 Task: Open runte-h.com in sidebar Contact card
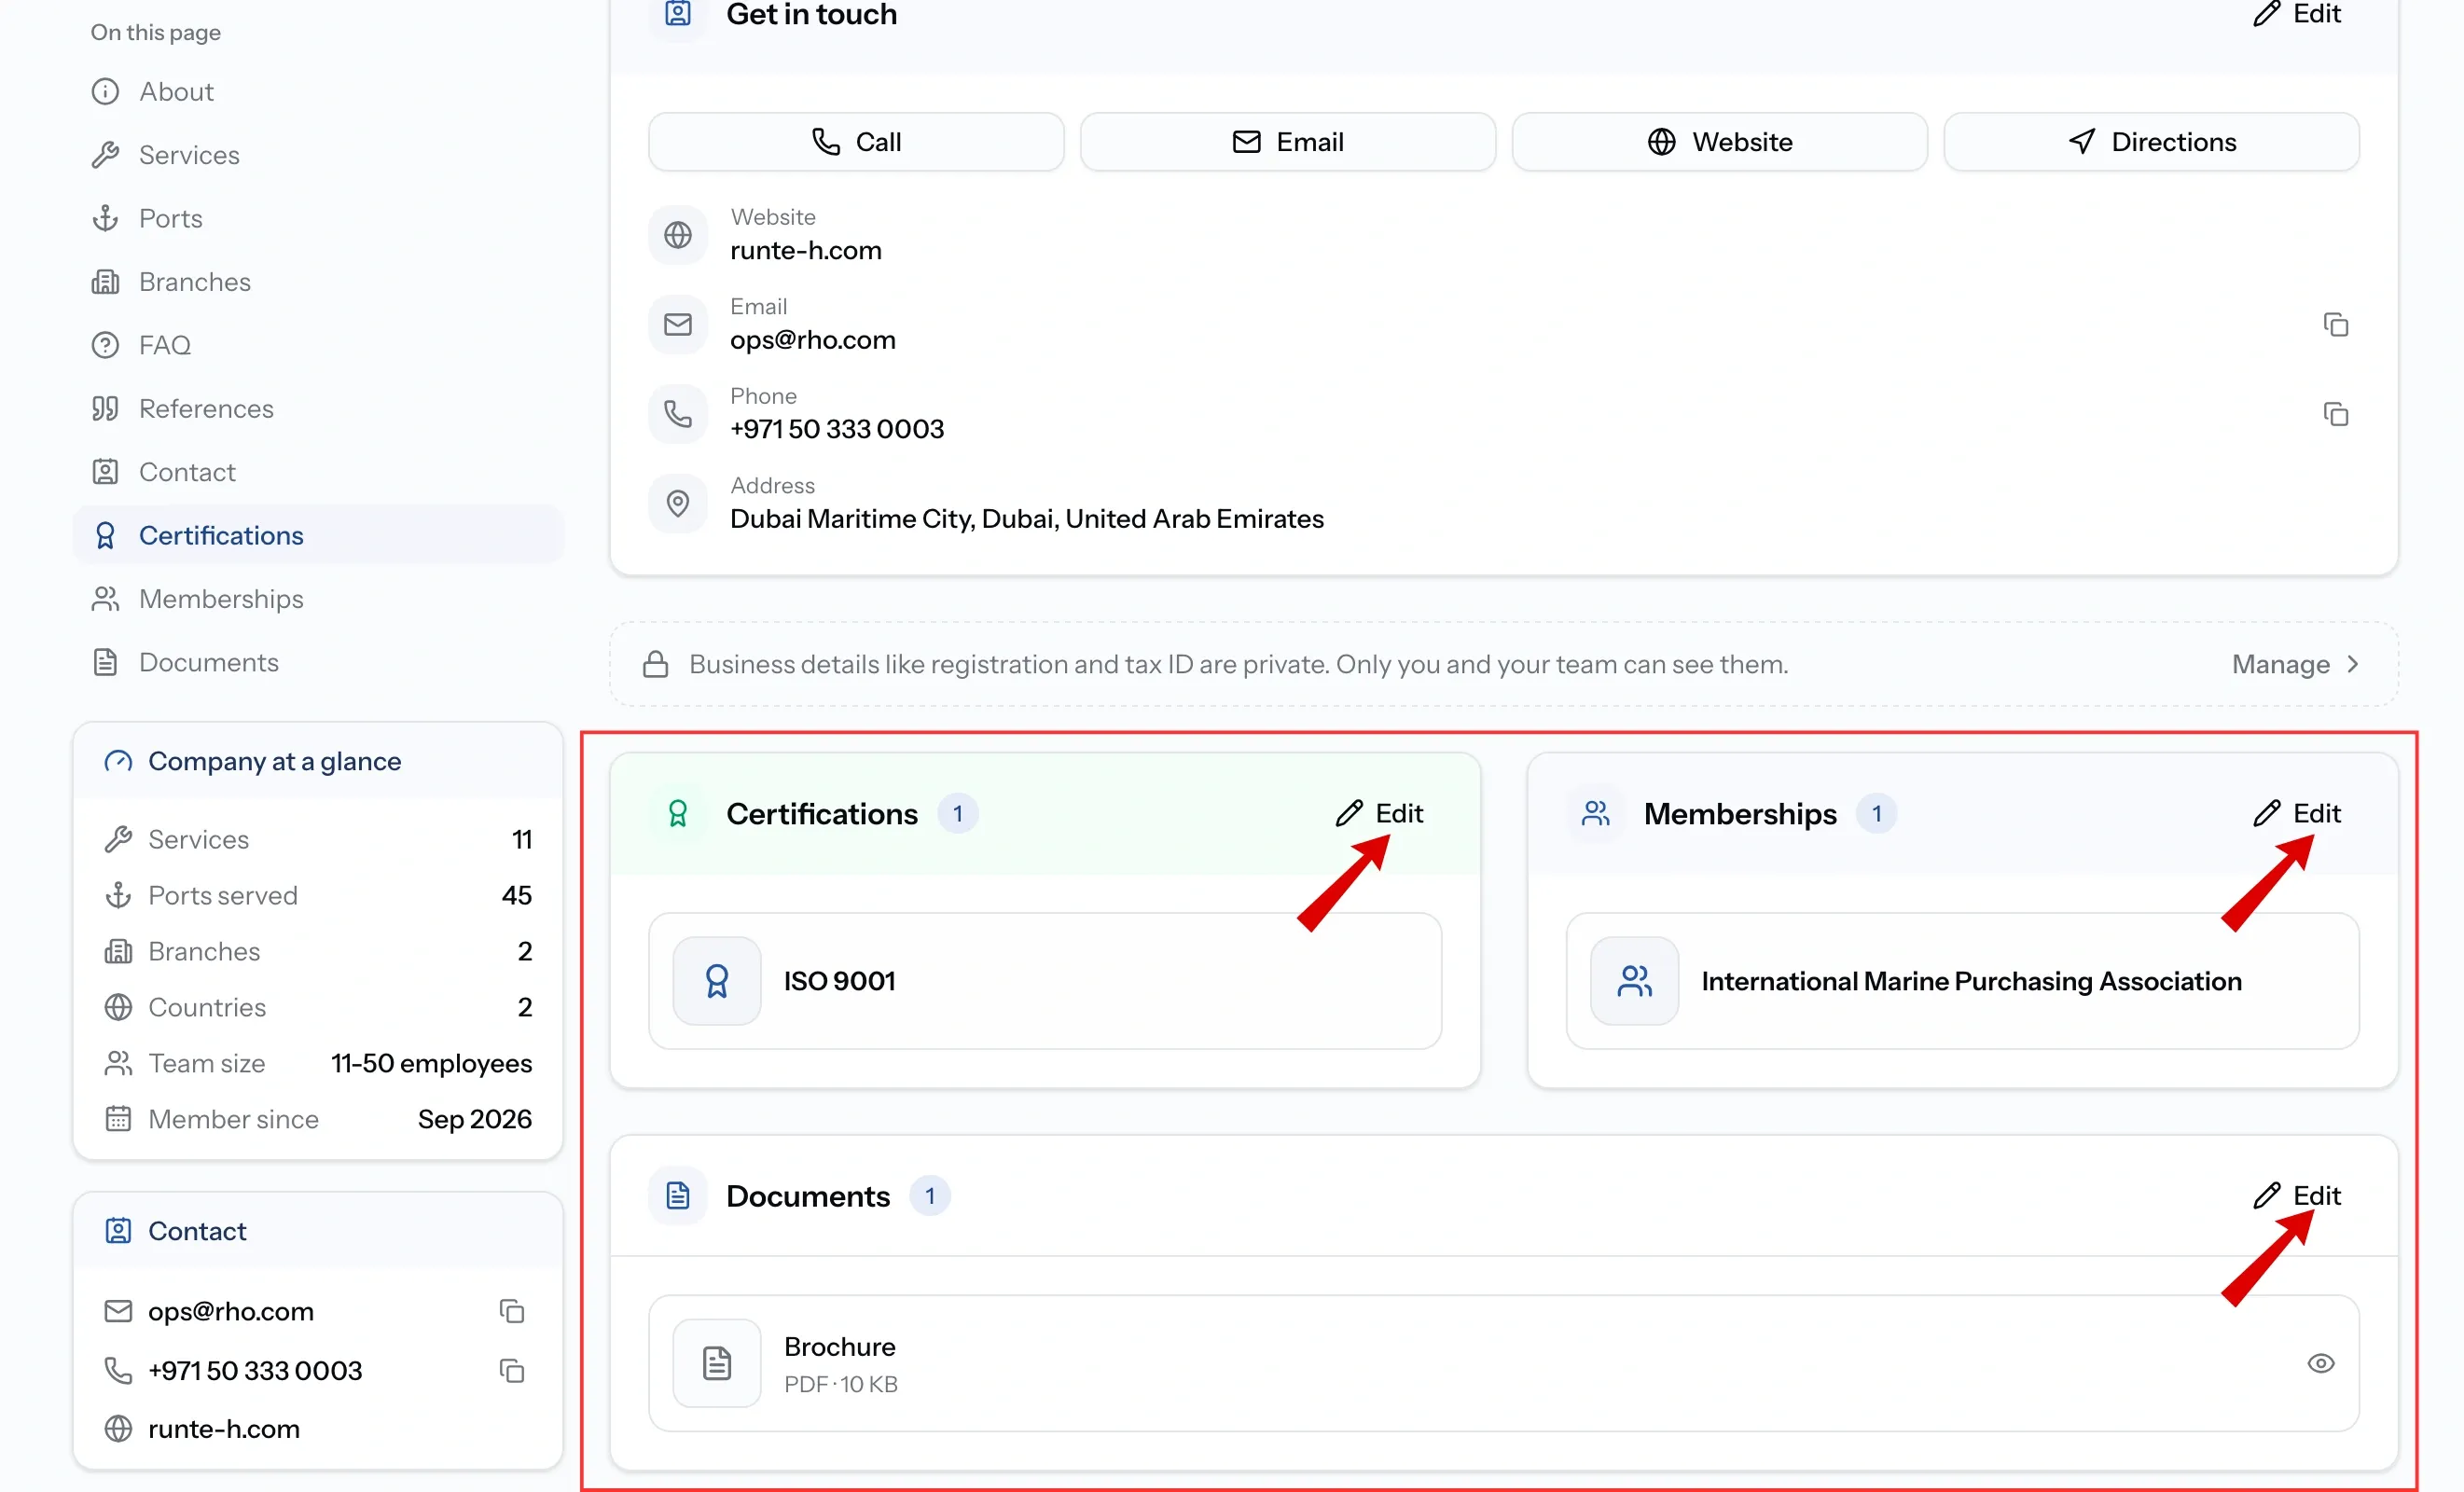[224, 1429]
